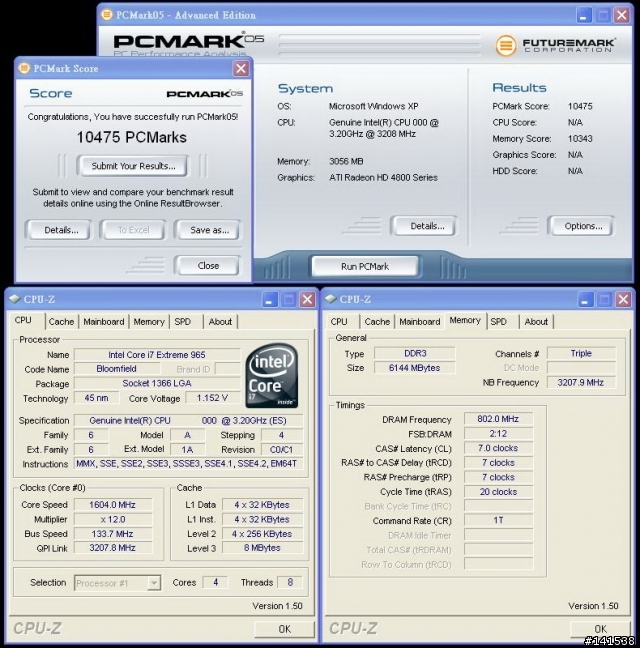Click memory Size value 6144 MBytes
Viewport: 640px width, 649px height.
pos(415,368)
